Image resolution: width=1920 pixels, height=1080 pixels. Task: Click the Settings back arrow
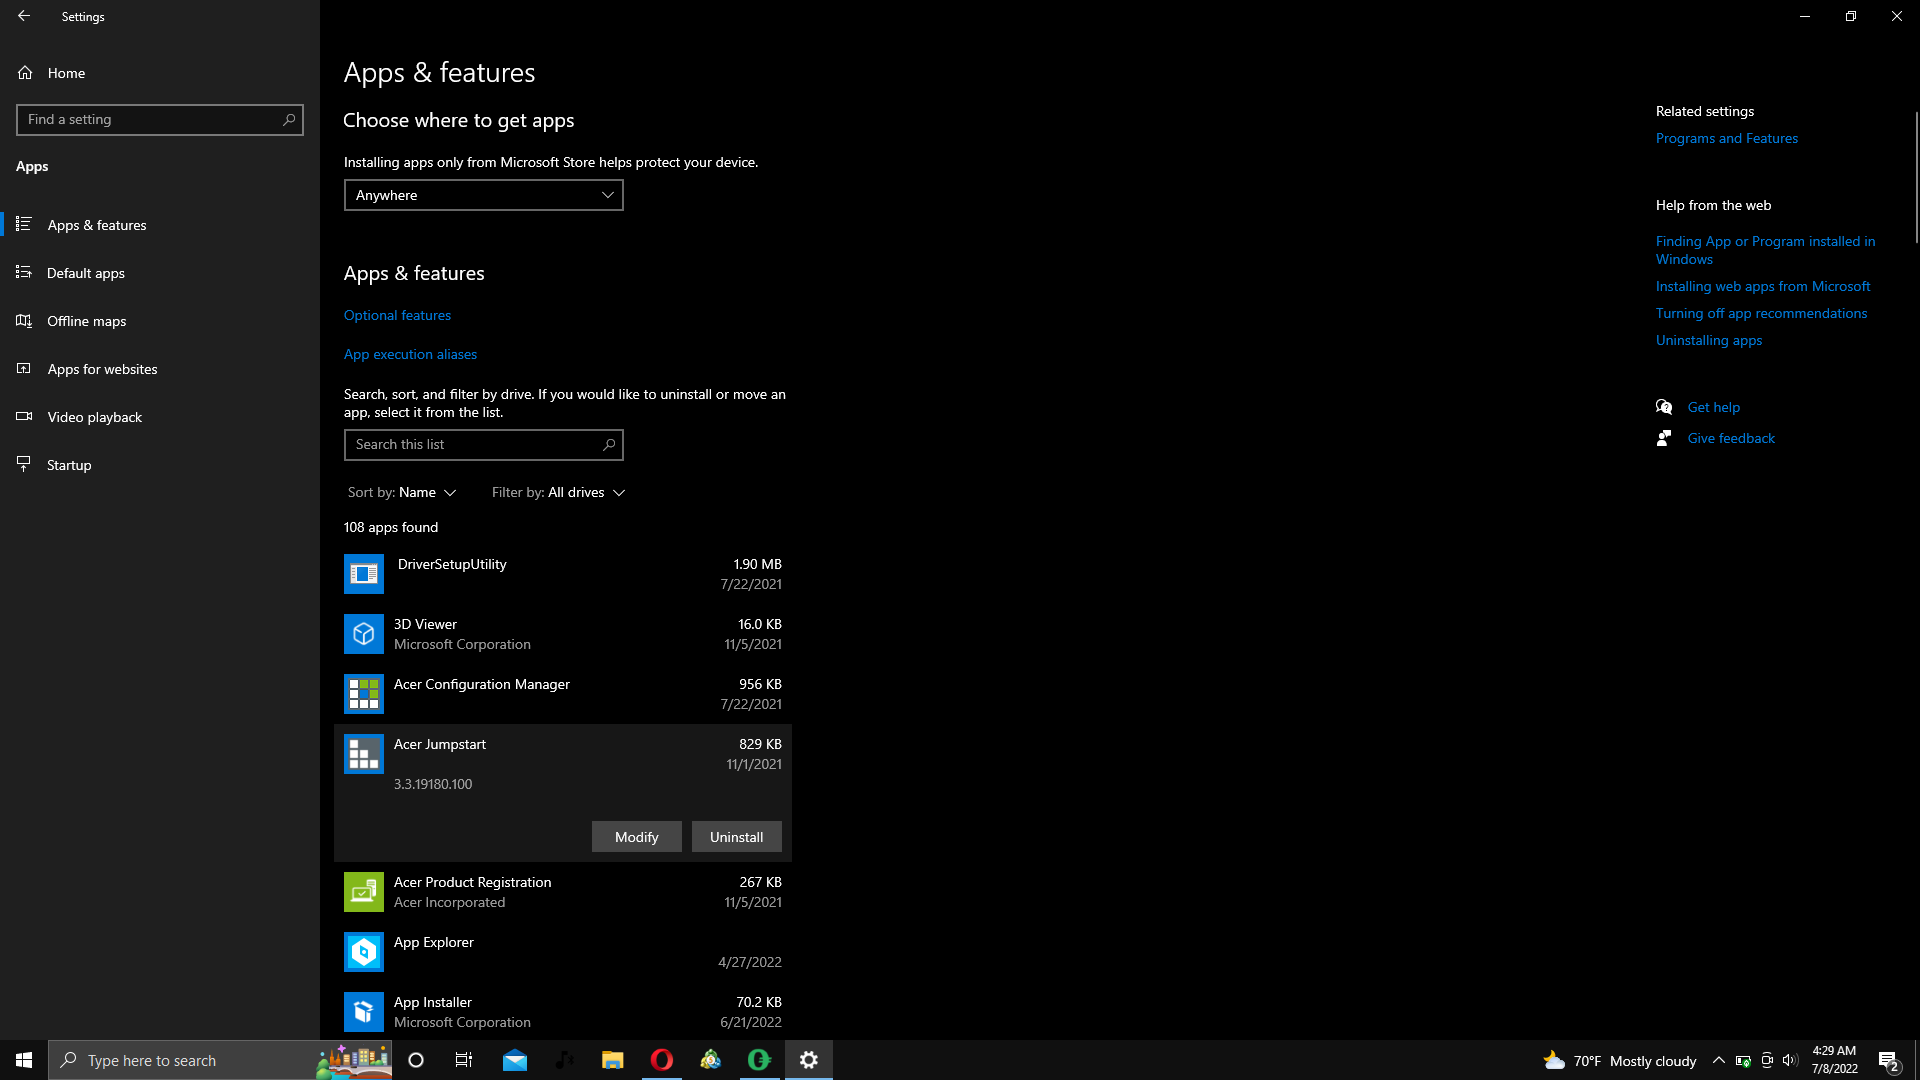[24, 16]
